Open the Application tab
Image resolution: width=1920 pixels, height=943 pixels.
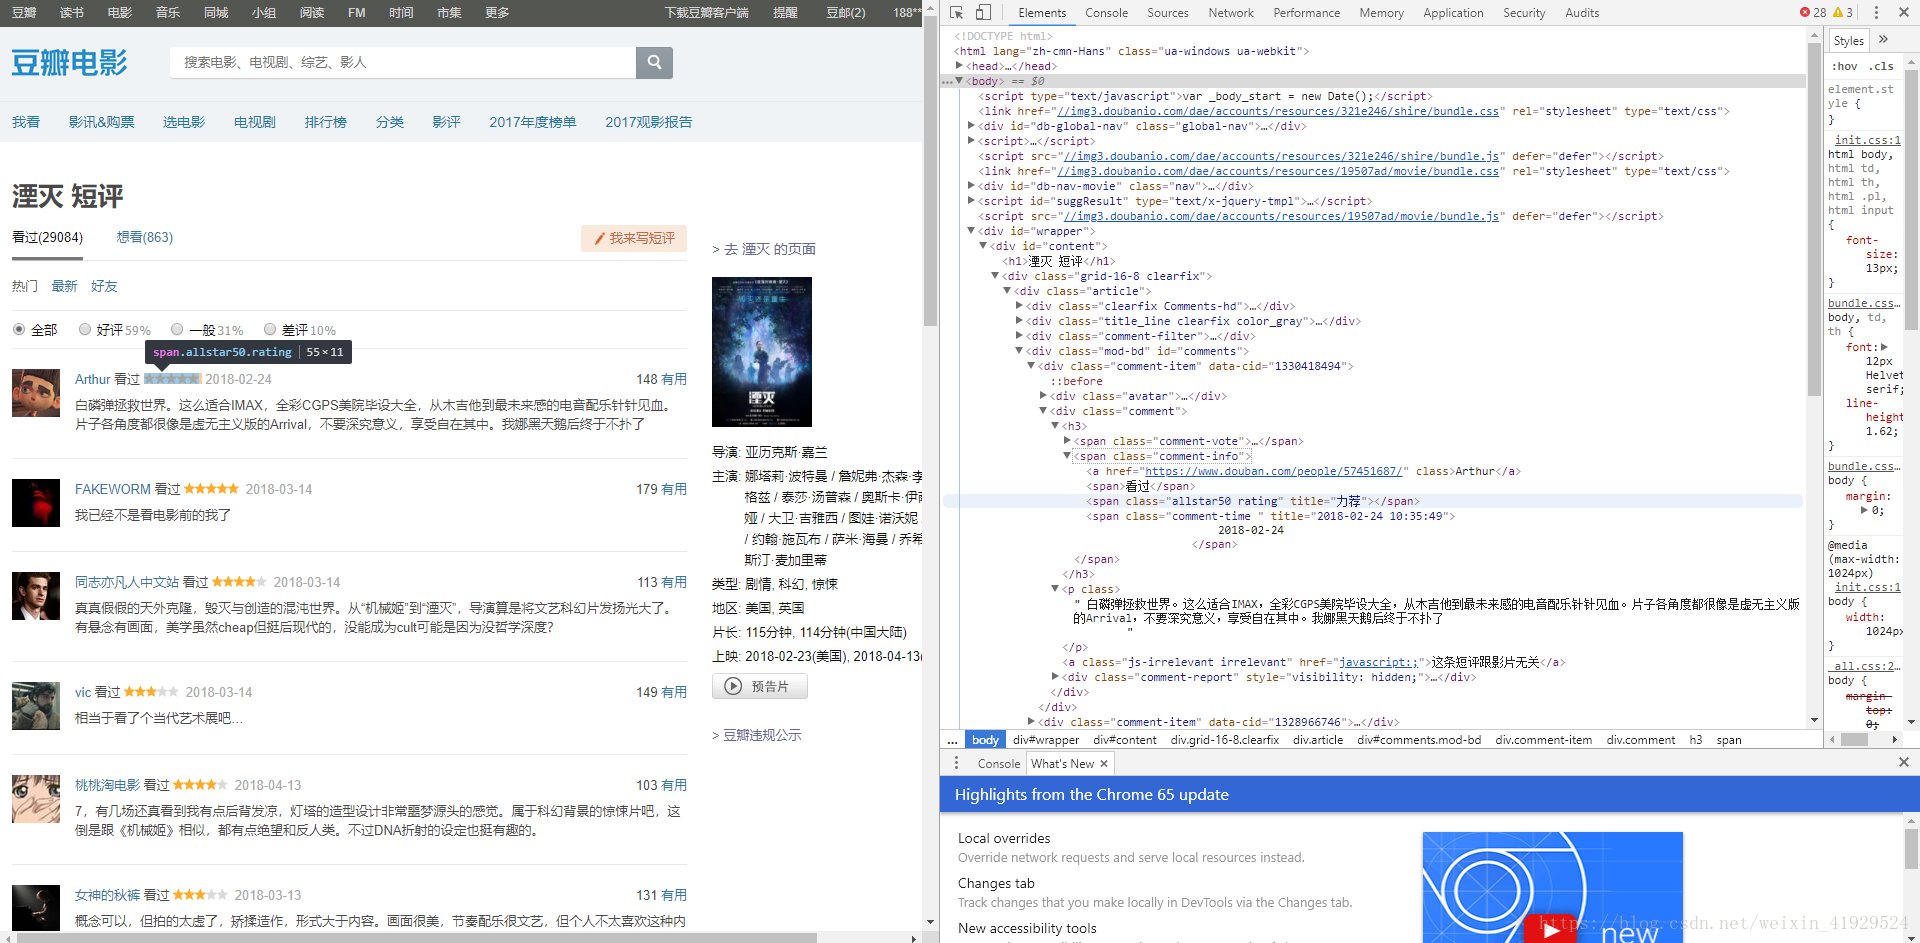coord(1453,13)
